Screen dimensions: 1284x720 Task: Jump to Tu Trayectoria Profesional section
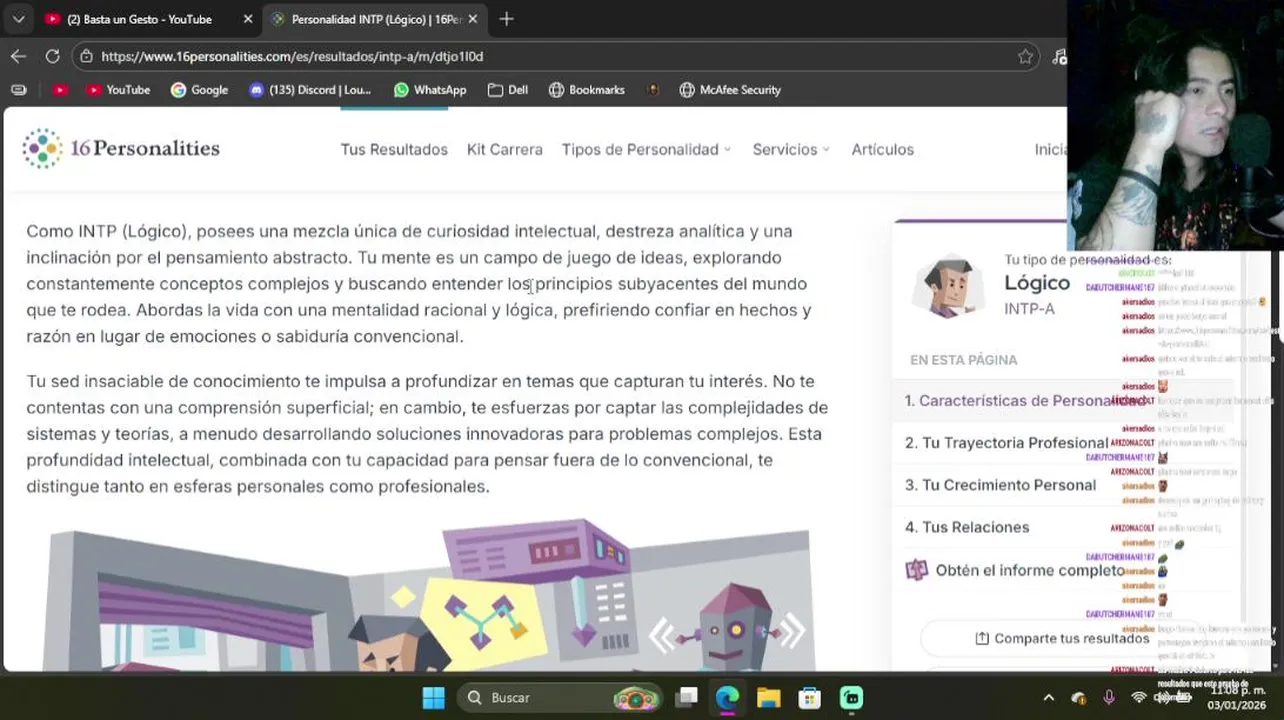(x=1006, y=443)
